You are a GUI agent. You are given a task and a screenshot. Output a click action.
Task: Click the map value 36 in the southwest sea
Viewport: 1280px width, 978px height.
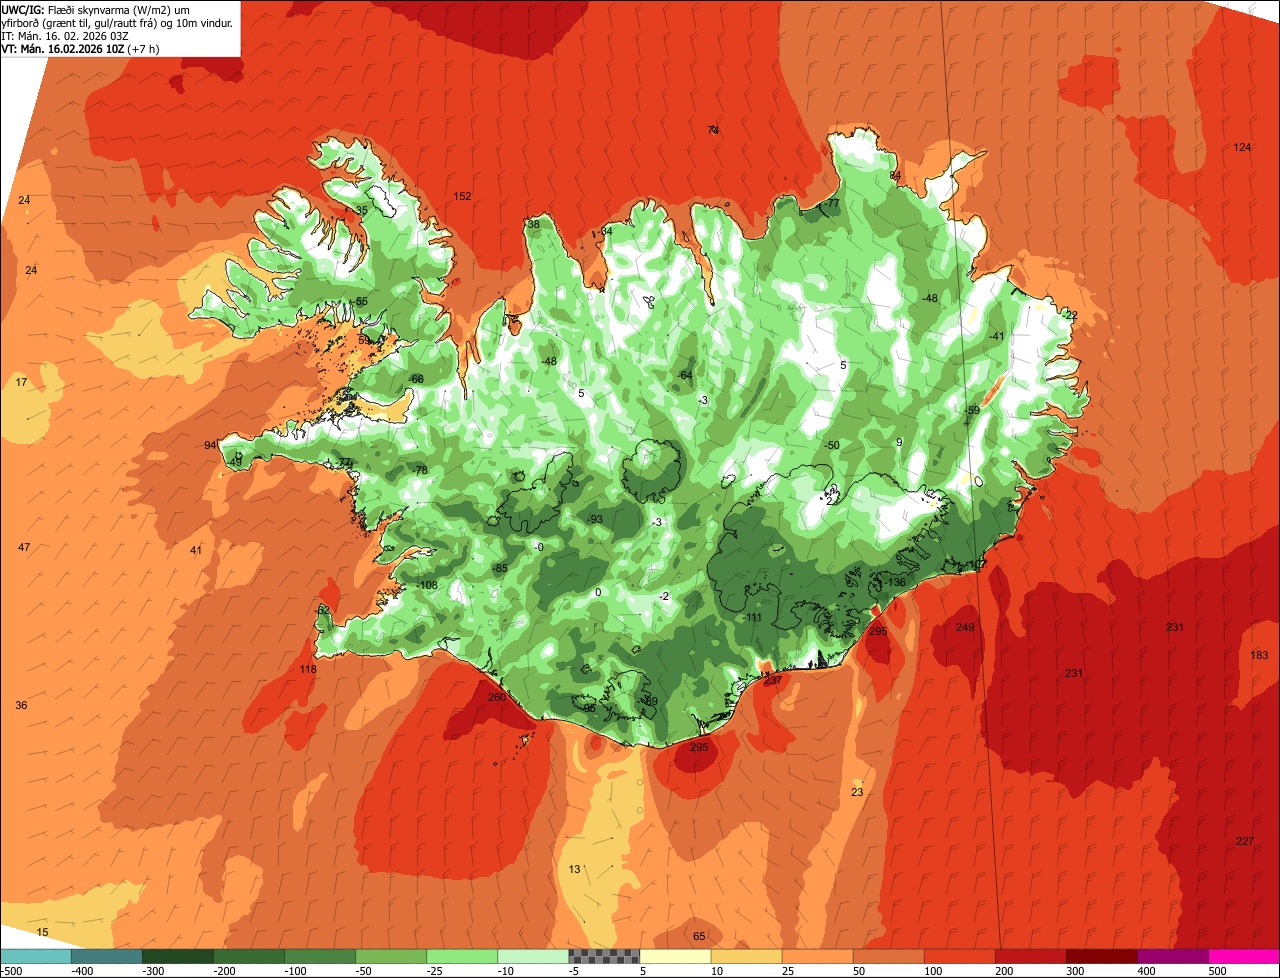point(21,706)
